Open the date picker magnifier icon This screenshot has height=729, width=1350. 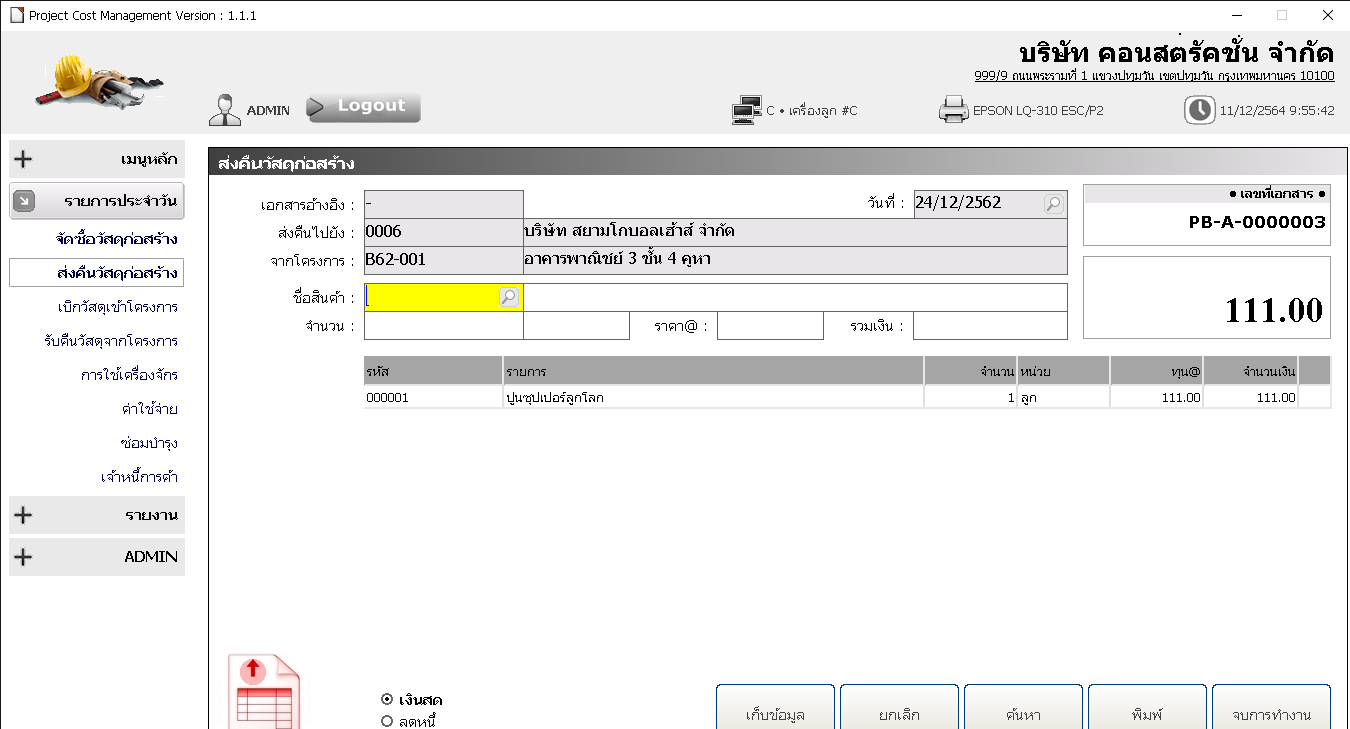pyautogui.click(x=1053, y=204)
